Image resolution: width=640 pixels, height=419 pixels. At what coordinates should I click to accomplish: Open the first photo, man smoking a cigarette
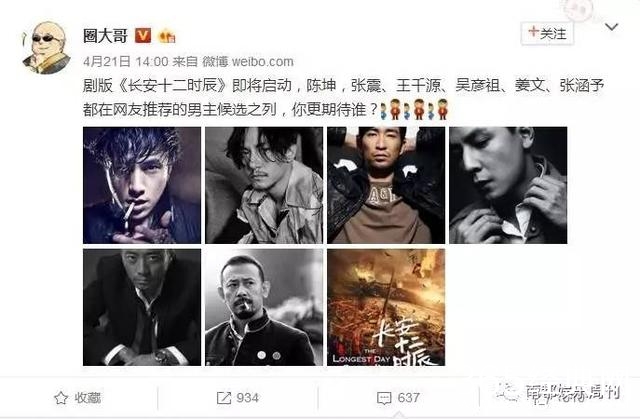coord(142,185)
